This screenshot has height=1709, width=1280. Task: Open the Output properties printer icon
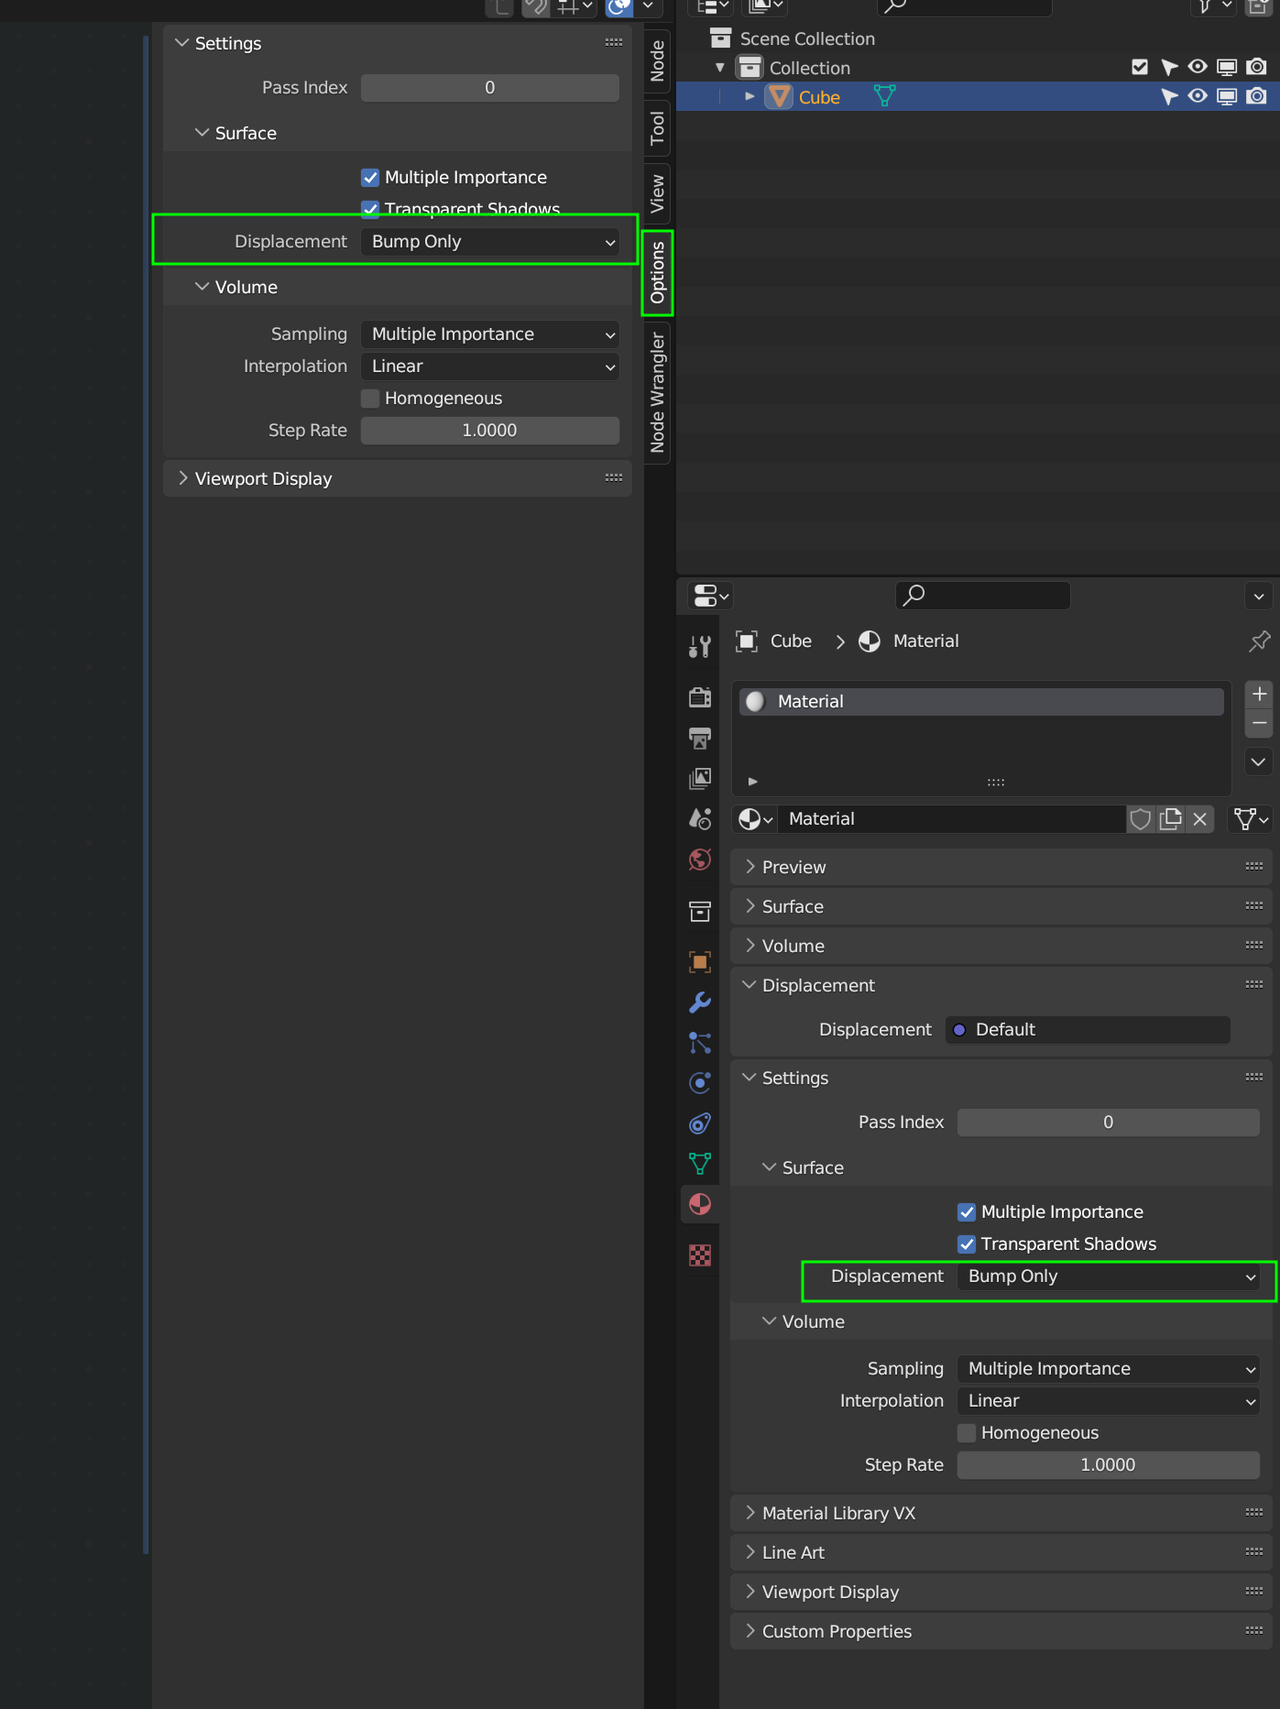(x=700, y=738)
